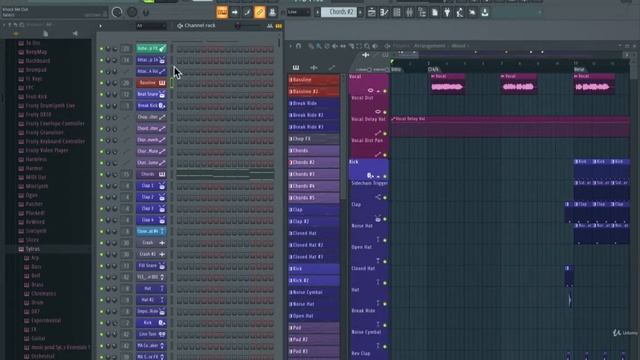Screen dimensions: 640x360
Task: Toggle mute dot on Kick playlist track
Action: [384, 176]
